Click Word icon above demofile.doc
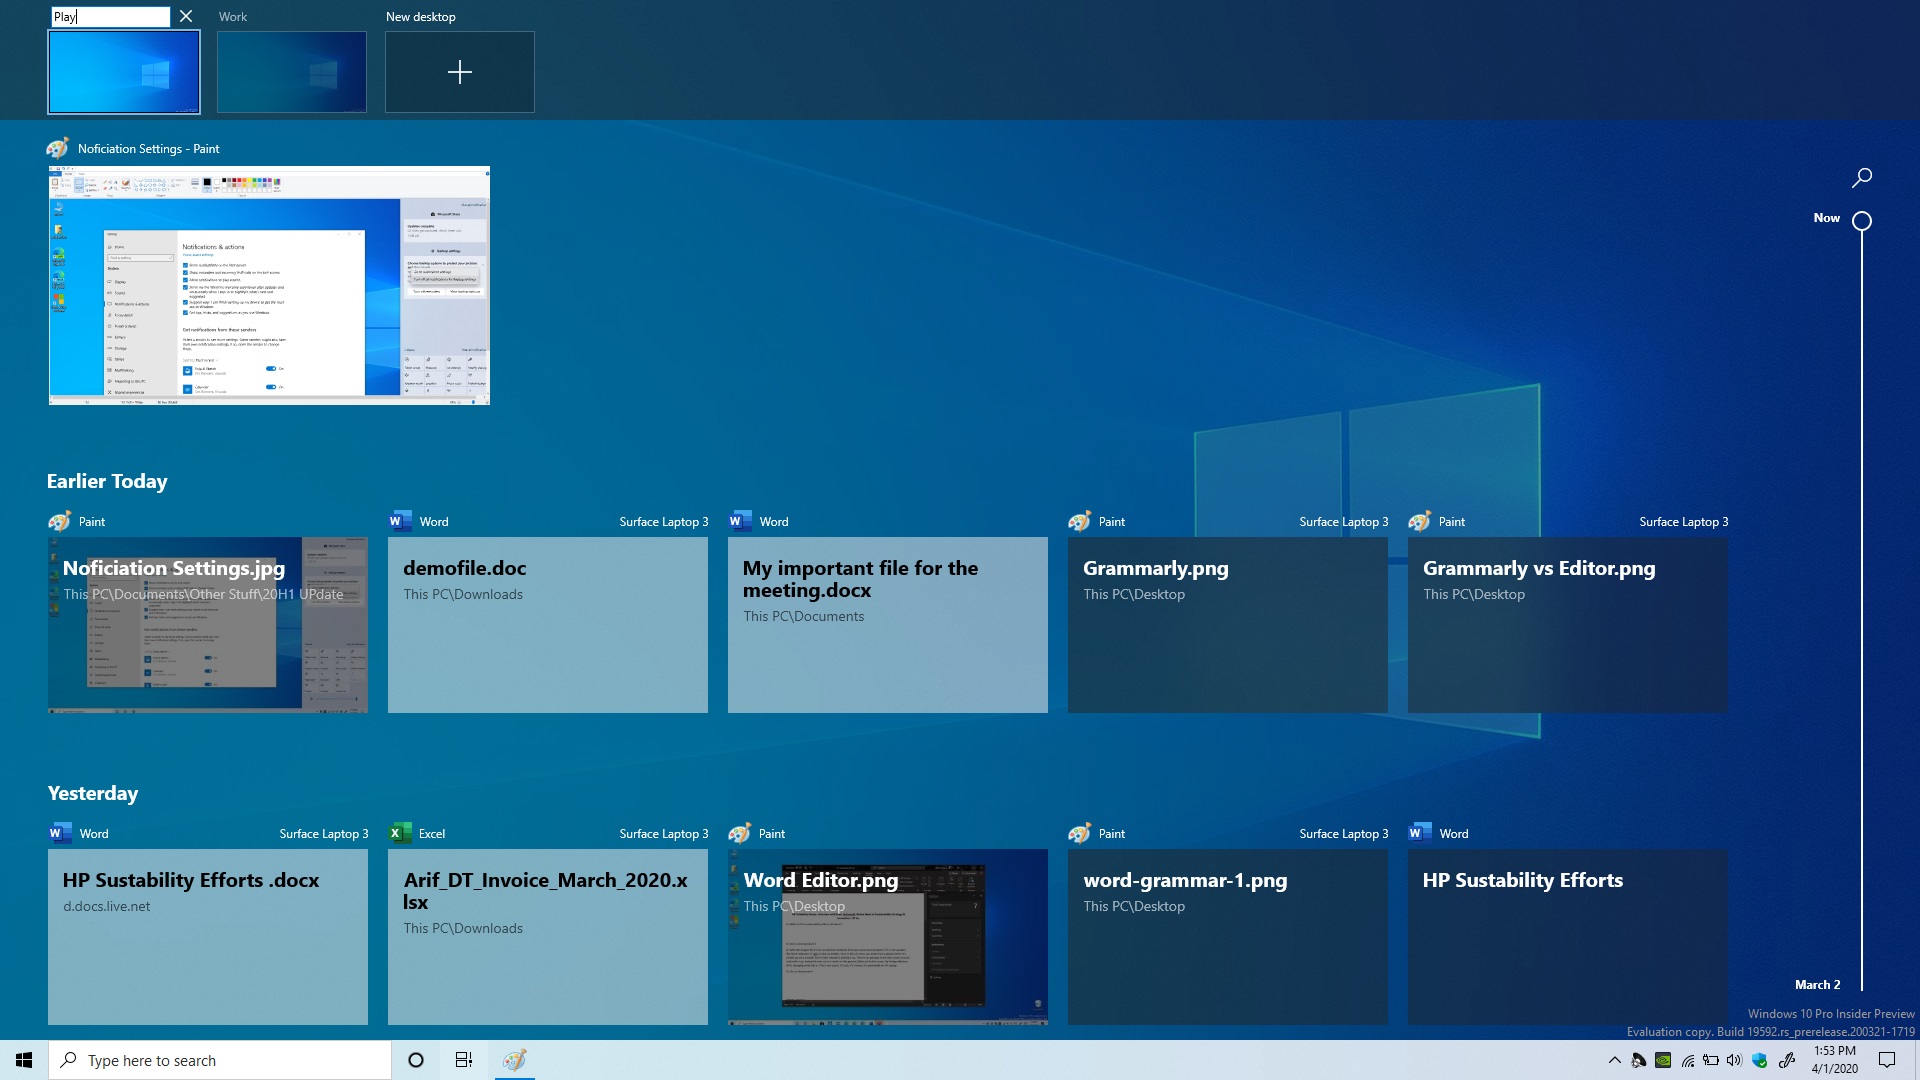This screenshot has width=1920, height=1080. (400, 521)
